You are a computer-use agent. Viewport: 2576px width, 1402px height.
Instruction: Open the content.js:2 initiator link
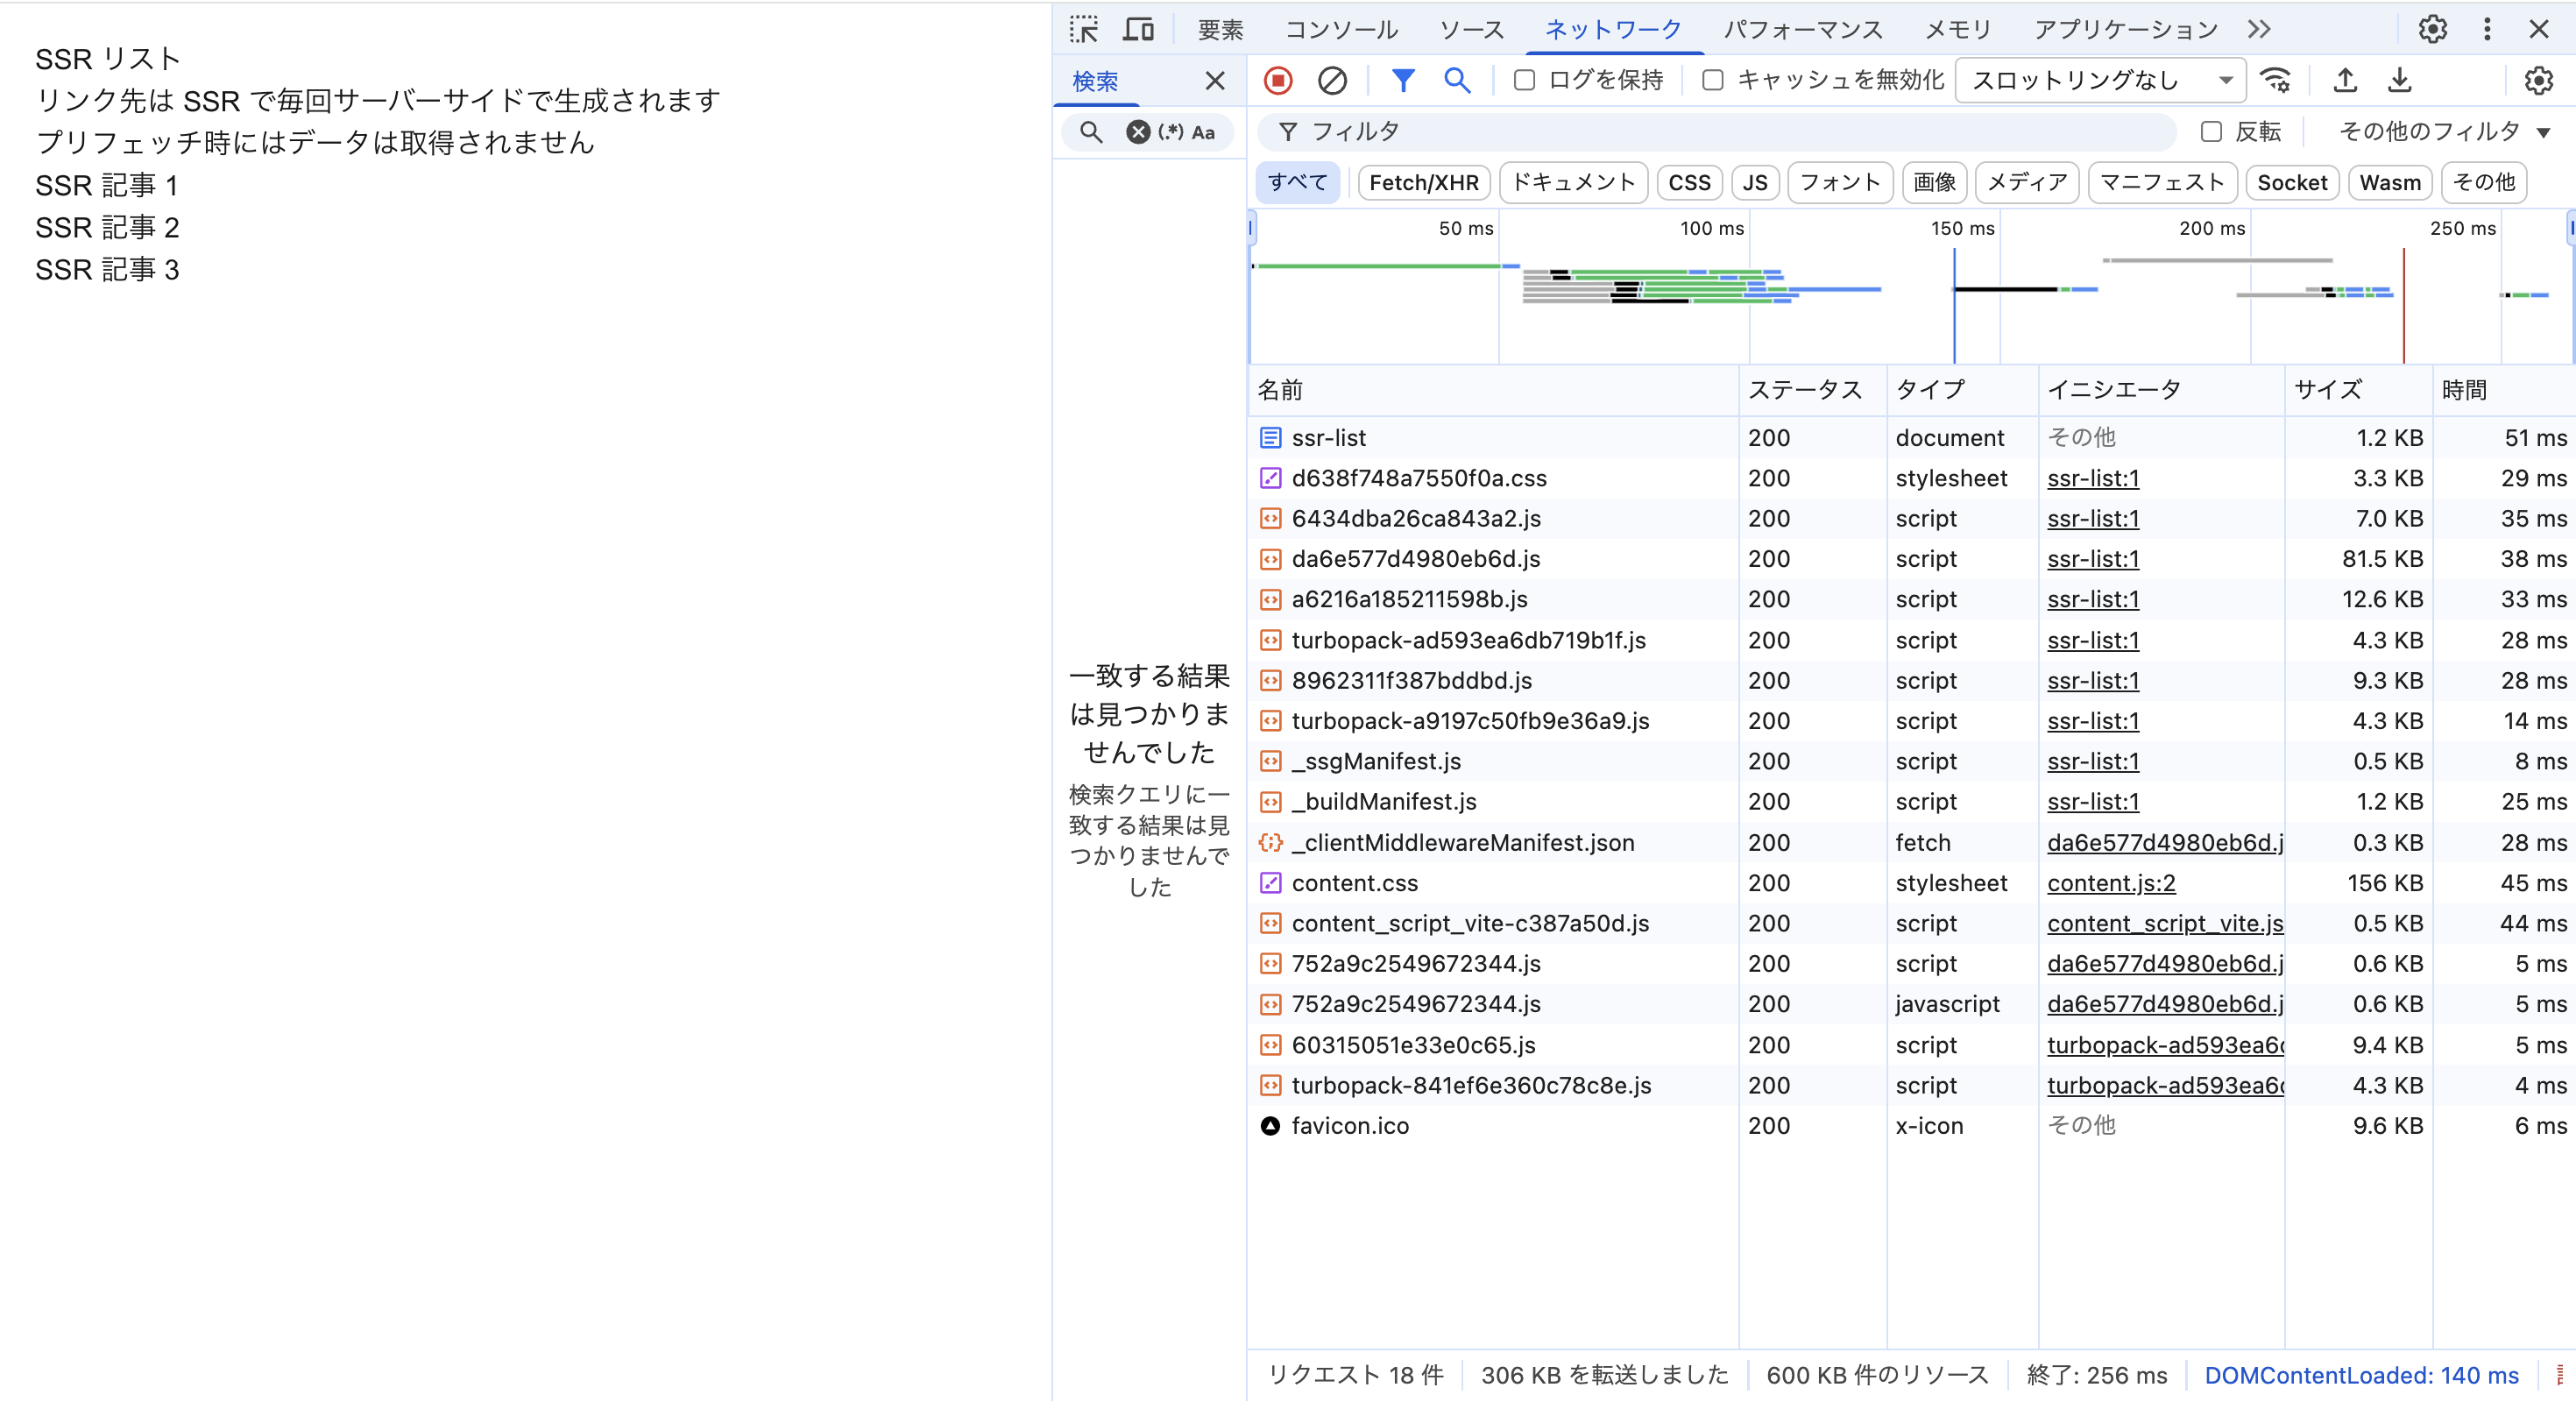(x=2111, y=883)
